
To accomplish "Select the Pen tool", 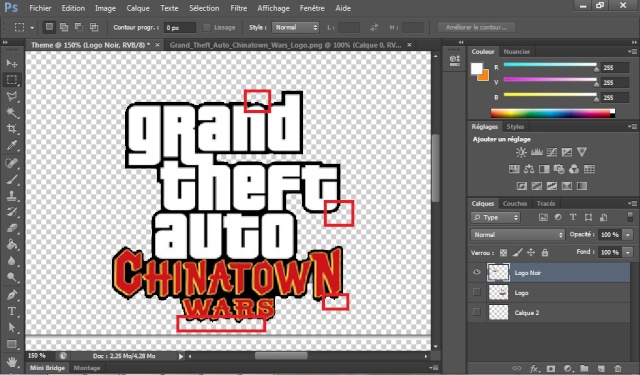I will [12, 294].
